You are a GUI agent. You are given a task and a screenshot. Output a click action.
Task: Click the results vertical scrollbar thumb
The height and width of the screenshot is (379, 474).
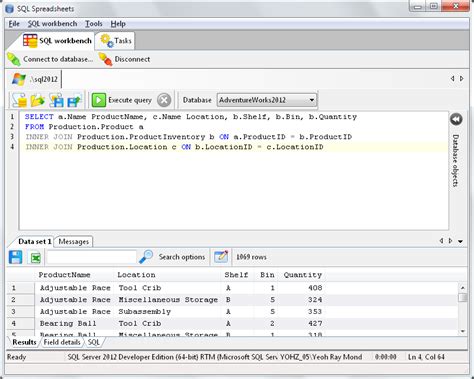point(463,297)
